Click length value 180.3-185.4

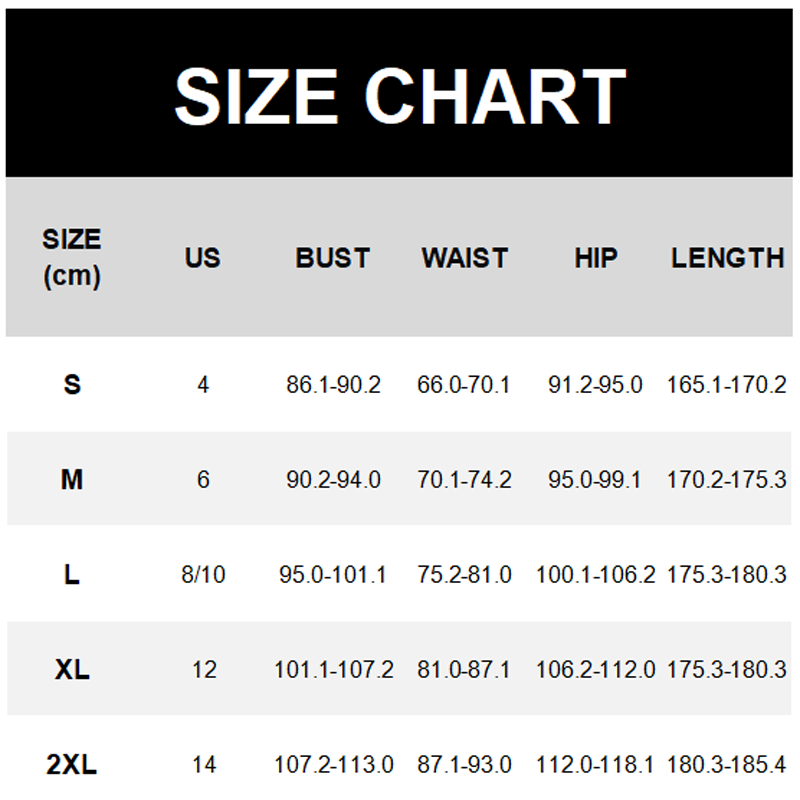[727, 766]
